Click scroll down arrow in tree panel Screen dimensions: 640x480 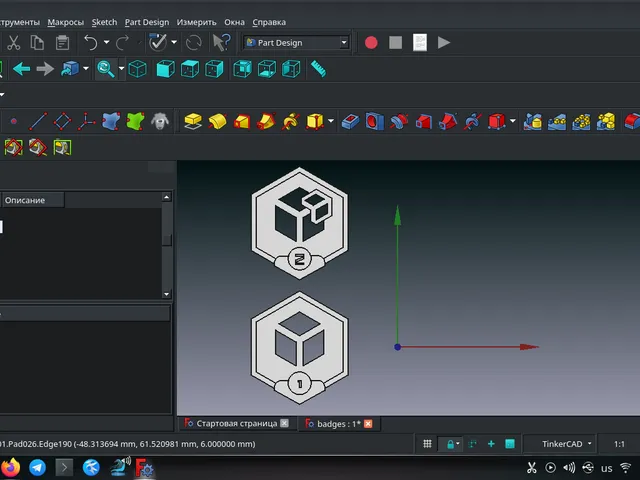point(167,294)
